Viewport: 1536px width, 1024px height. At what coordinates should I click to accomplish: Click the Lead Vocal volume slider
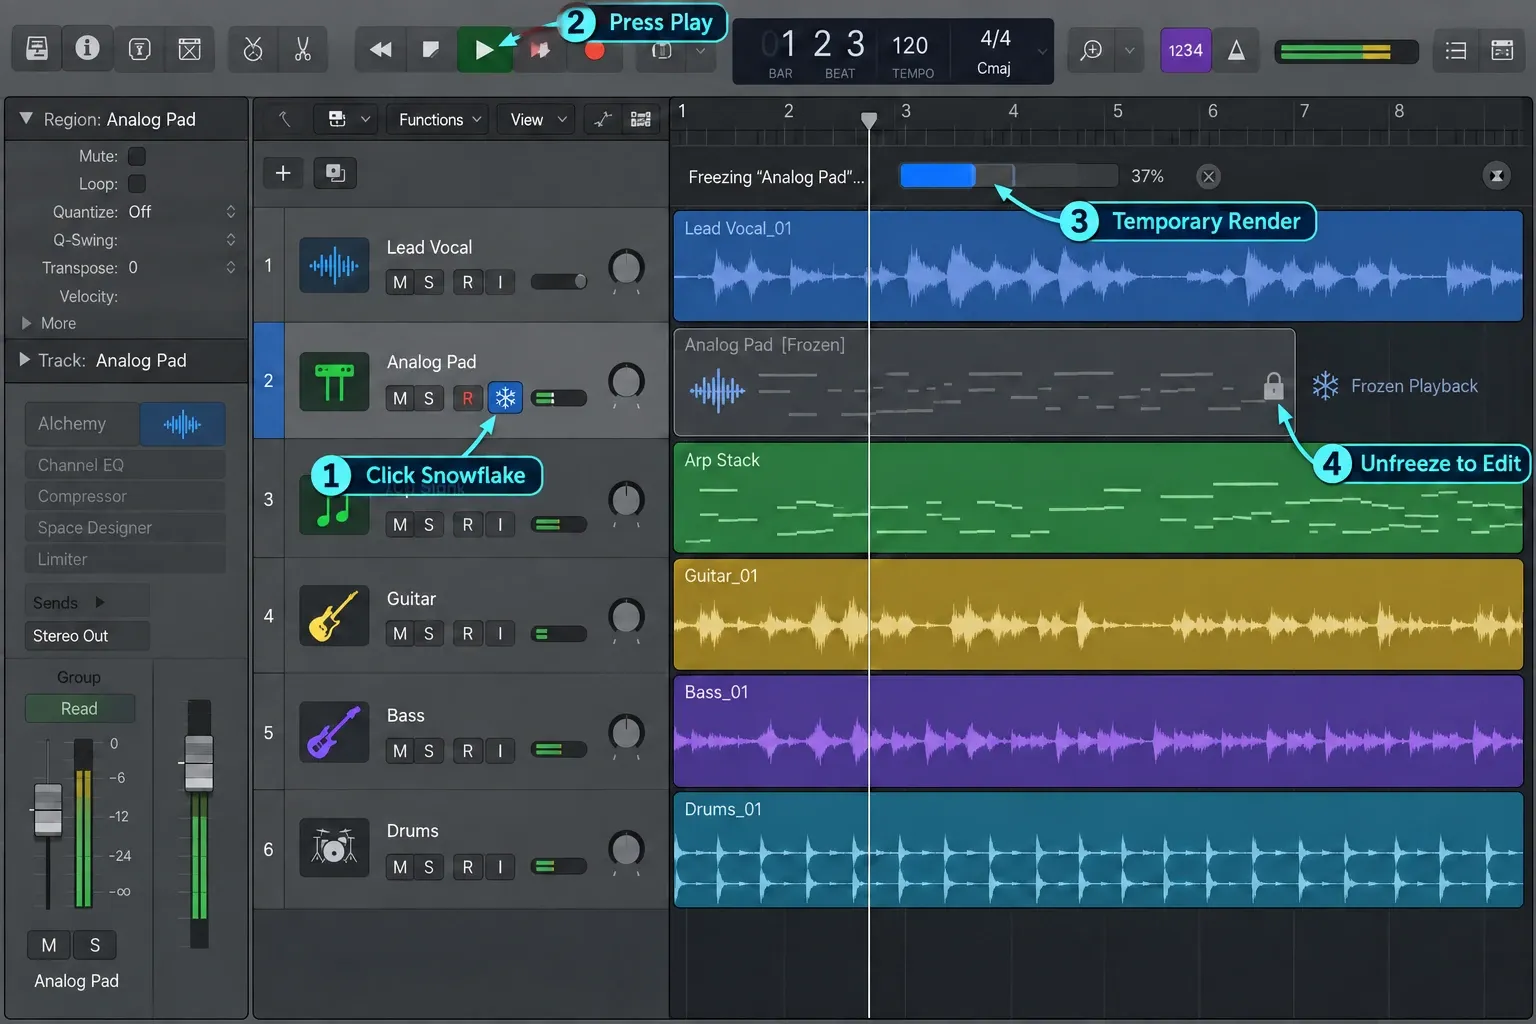(x=559, y=281)
